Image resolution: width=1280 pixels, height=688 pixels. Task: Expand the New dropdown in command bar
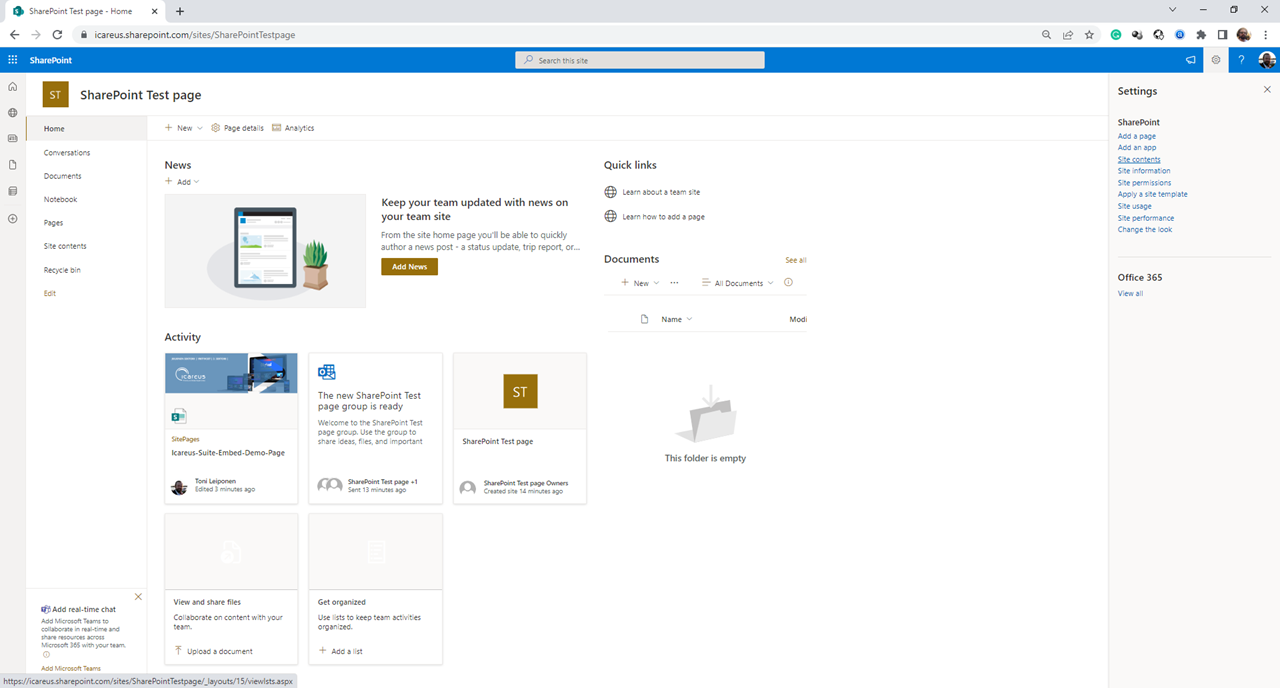pyautogui.click(x=184, y=128)
